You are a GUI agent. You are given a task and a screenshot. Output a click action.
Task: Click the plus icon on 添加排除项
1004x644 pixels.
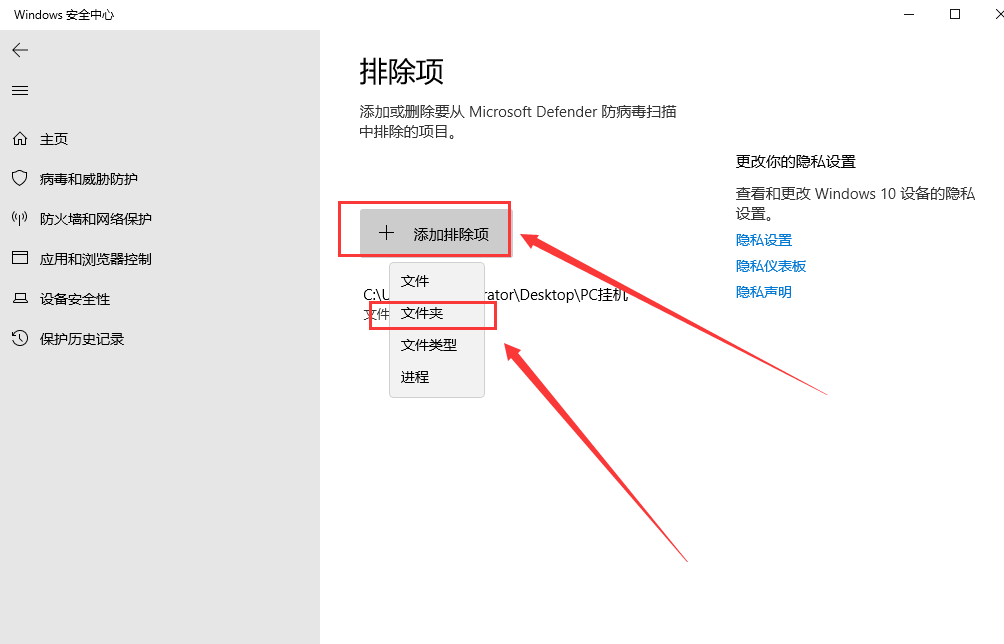tap(387, 231)
